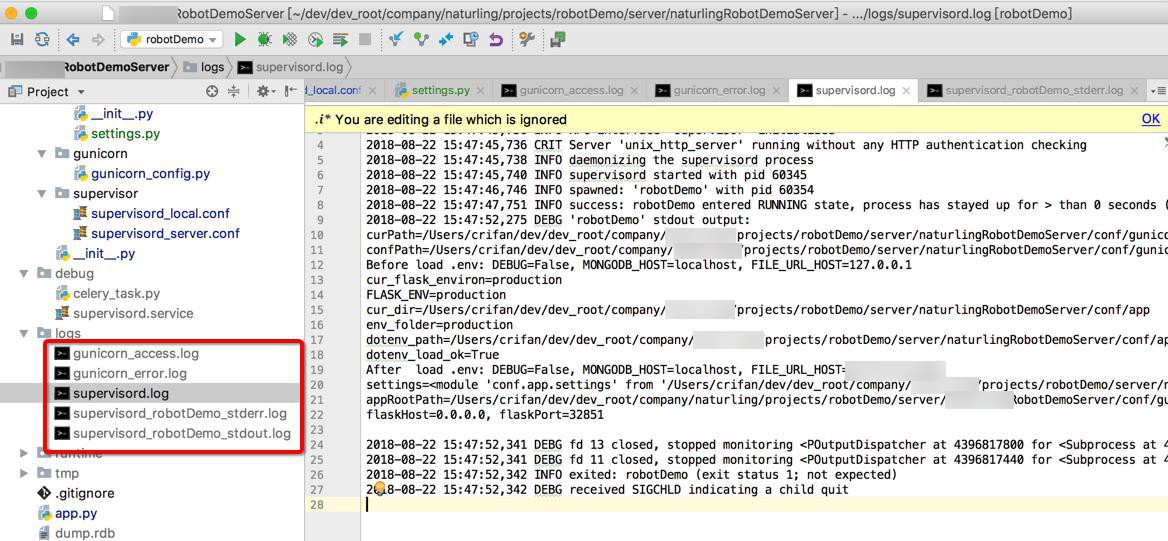Click the grey Forward navigation arrow

click(98, 39)
